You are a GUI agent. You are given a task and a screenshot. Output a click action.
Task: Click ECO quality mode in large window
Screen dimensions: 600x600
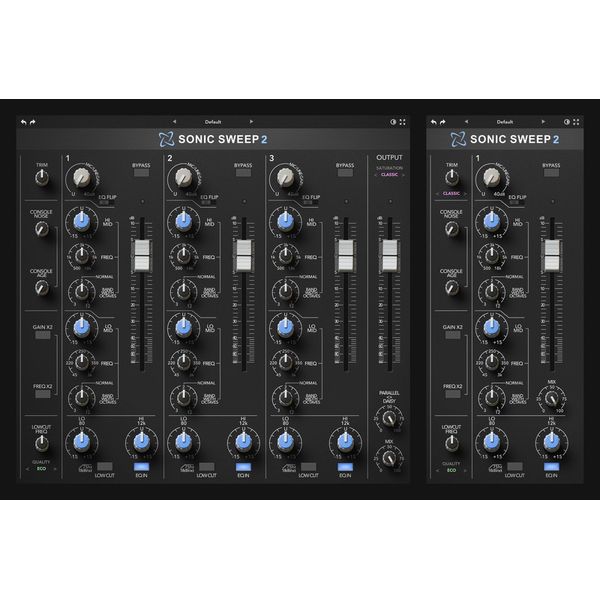pyautogui.click(x=41, y=469)
